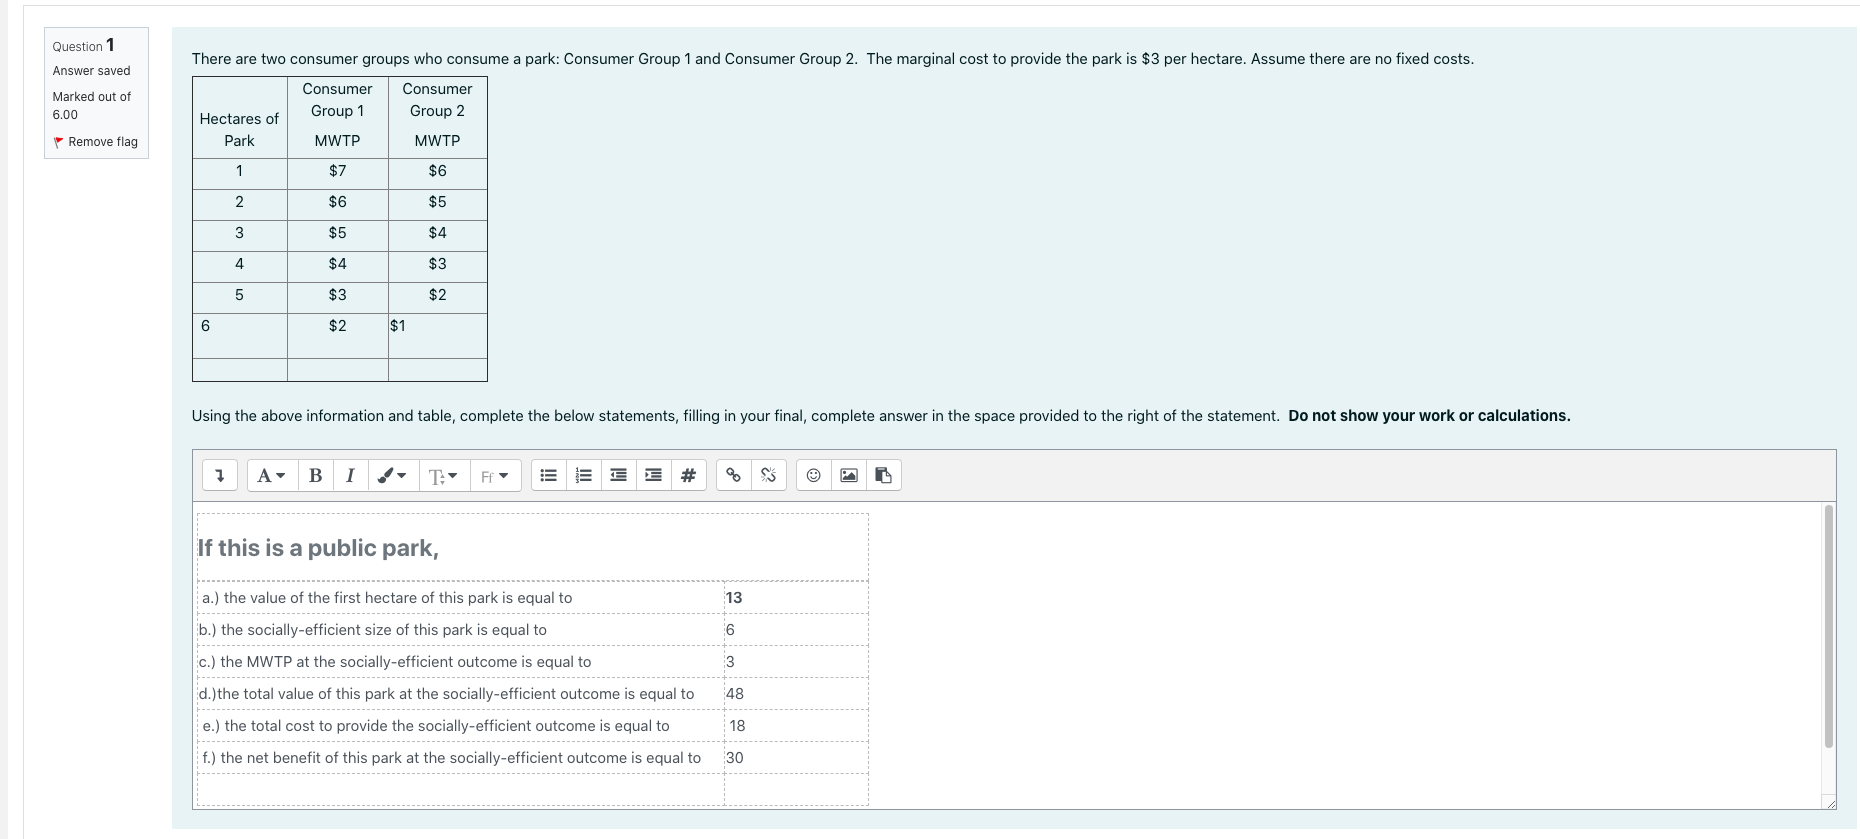
Task: Click the editor resize handle corner
Action: click(1830, 803)
